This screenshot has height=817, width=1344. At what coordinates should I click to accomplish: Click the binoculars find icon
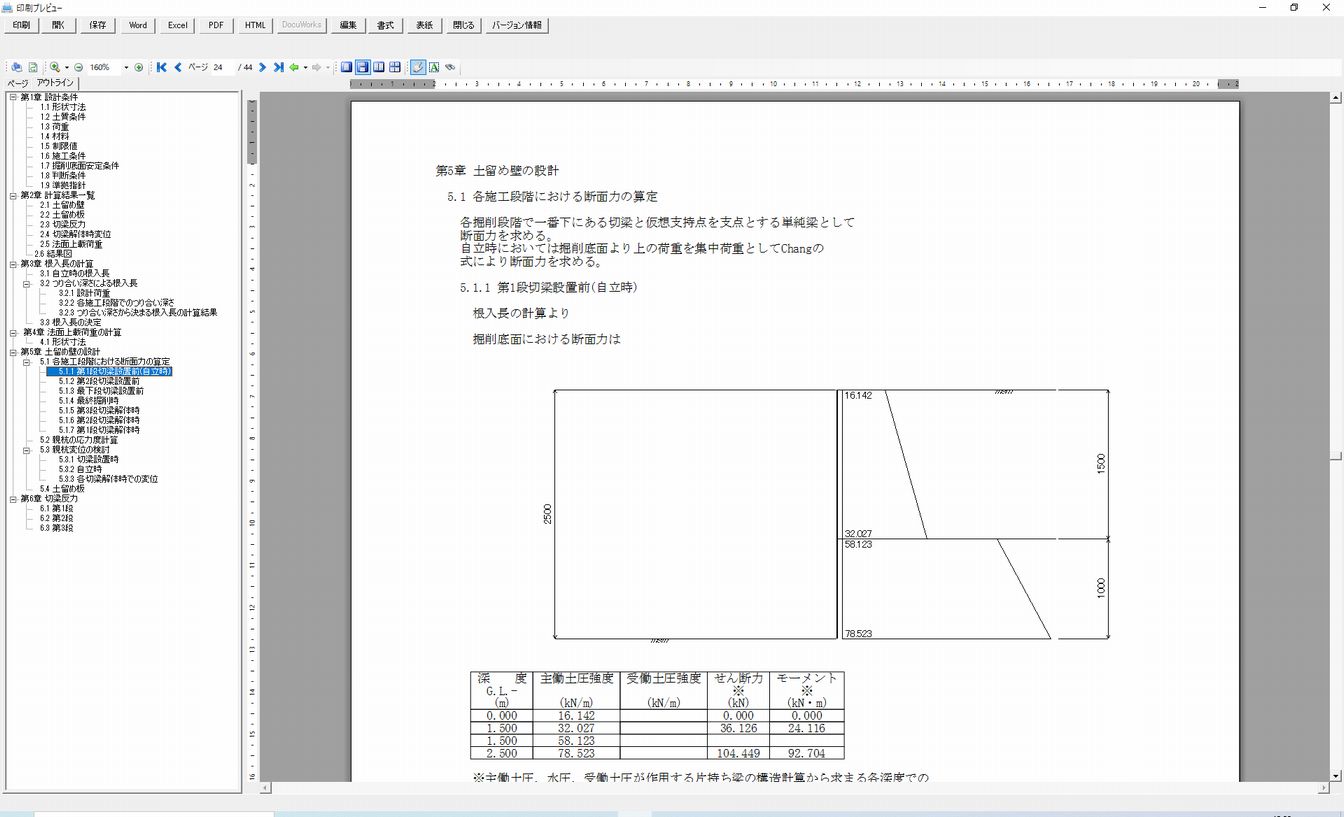[450, 67]
